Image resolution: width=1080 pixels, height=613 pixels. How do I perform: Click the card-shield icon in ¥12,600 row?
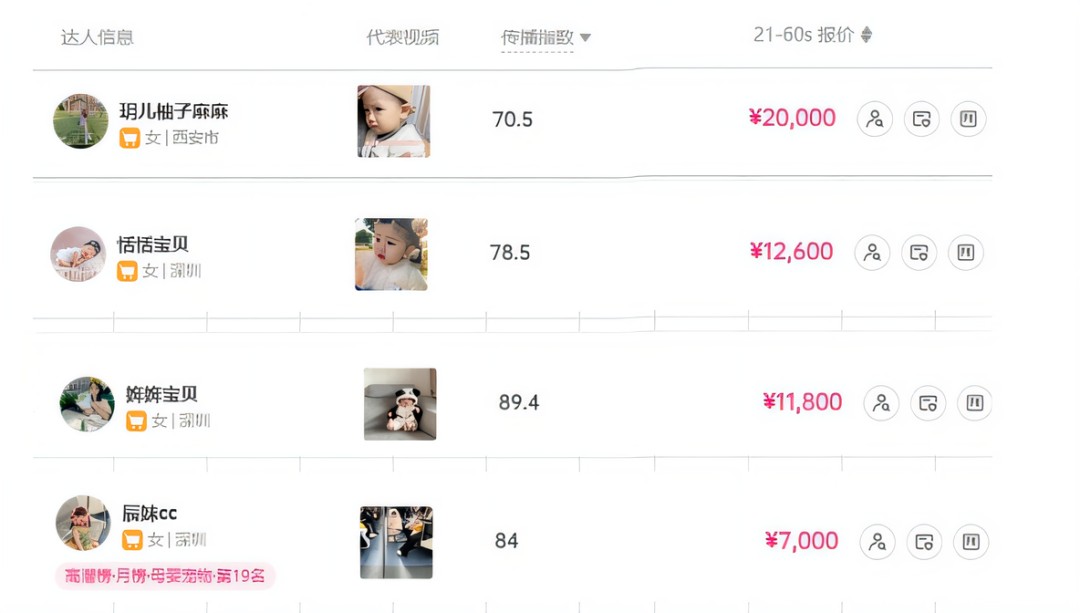[919, 252]
